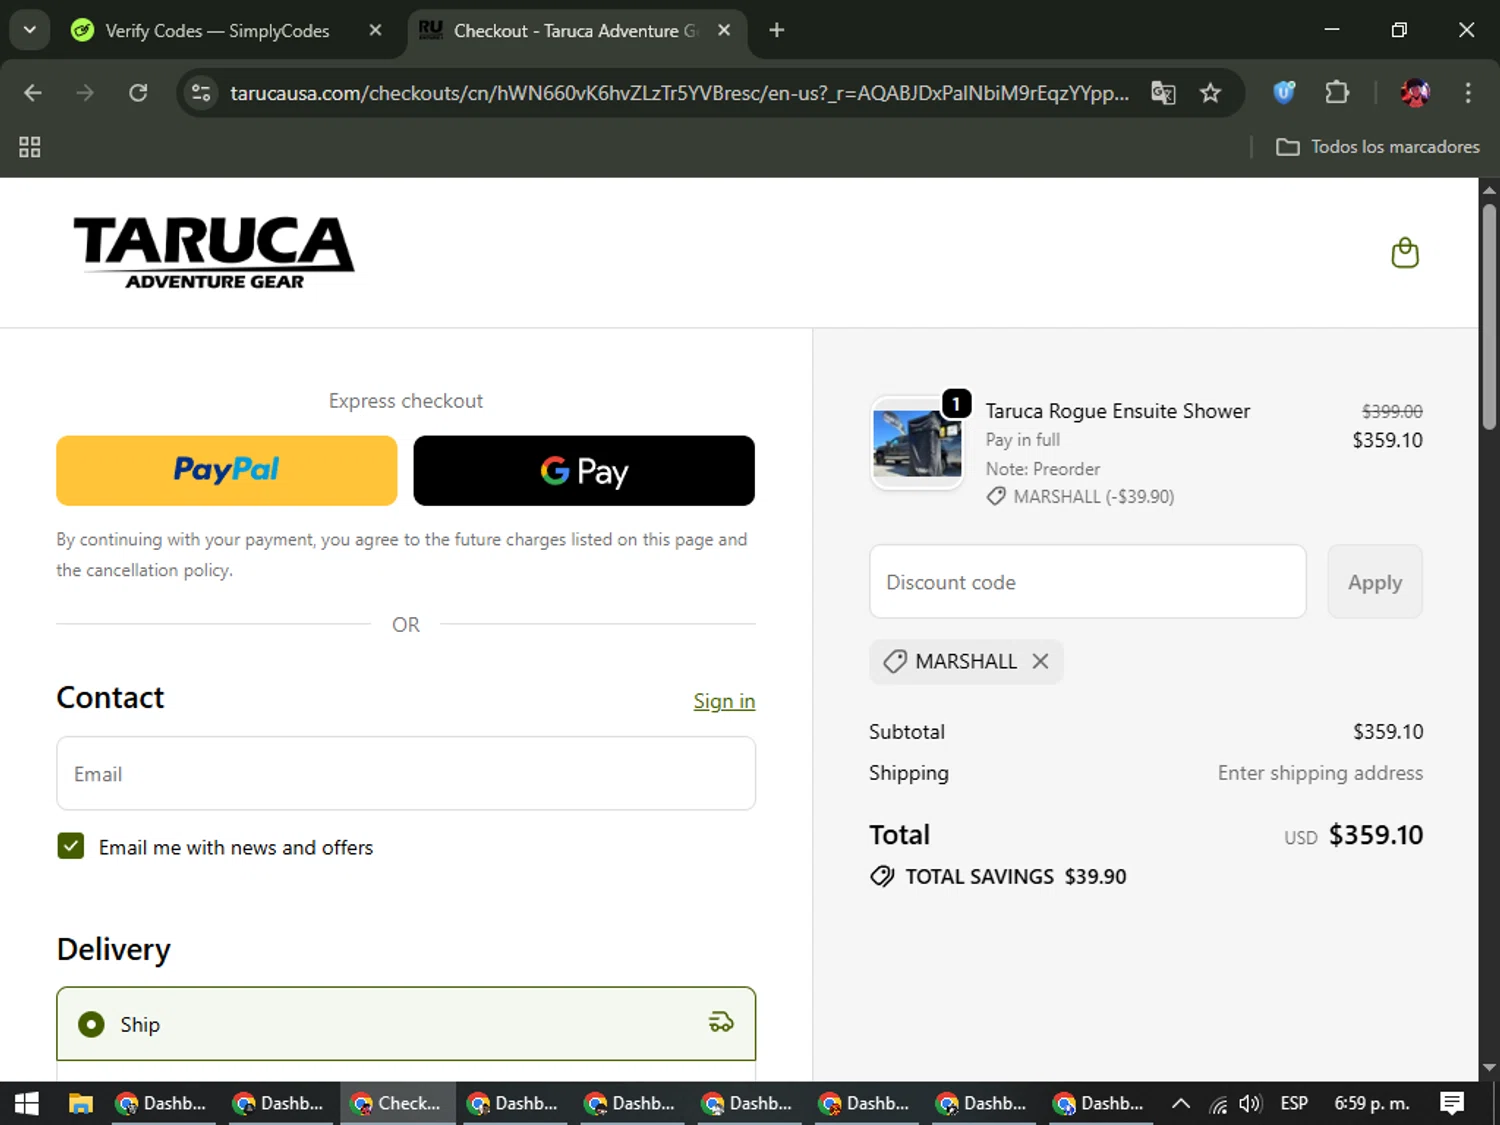Open the Chrome profile avatar
The height and width of the screenshot is (1125, 1500).
point(1415,93)
